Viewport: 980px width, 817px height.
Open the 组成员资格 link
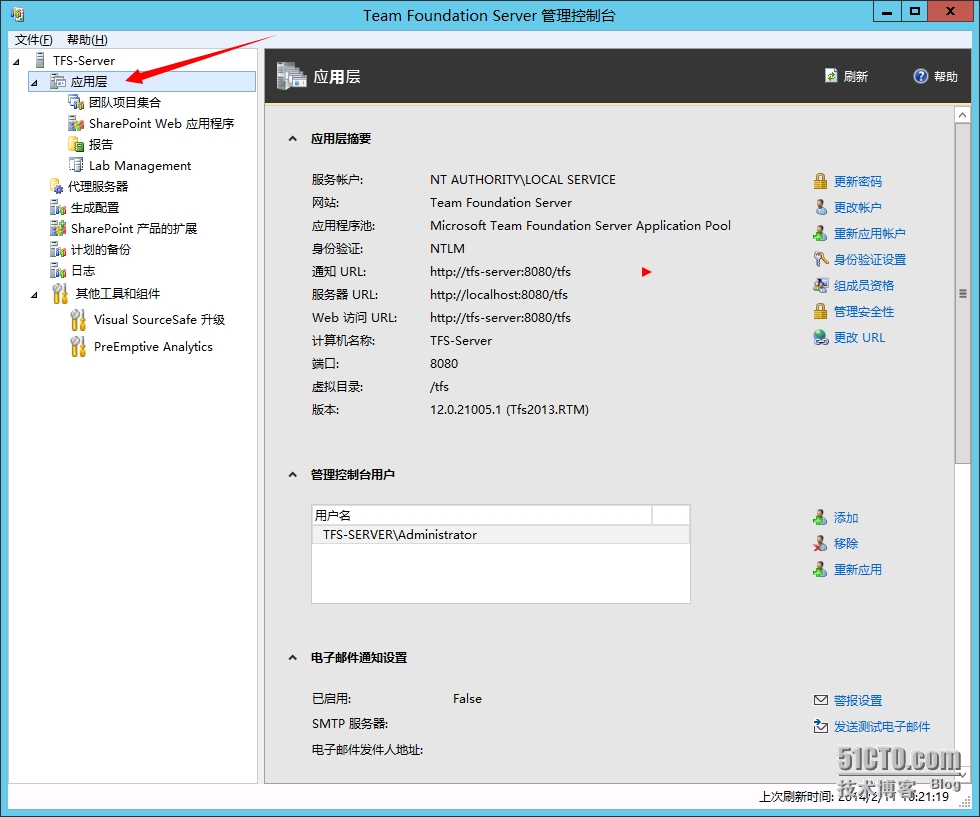(x=864, y=286)
